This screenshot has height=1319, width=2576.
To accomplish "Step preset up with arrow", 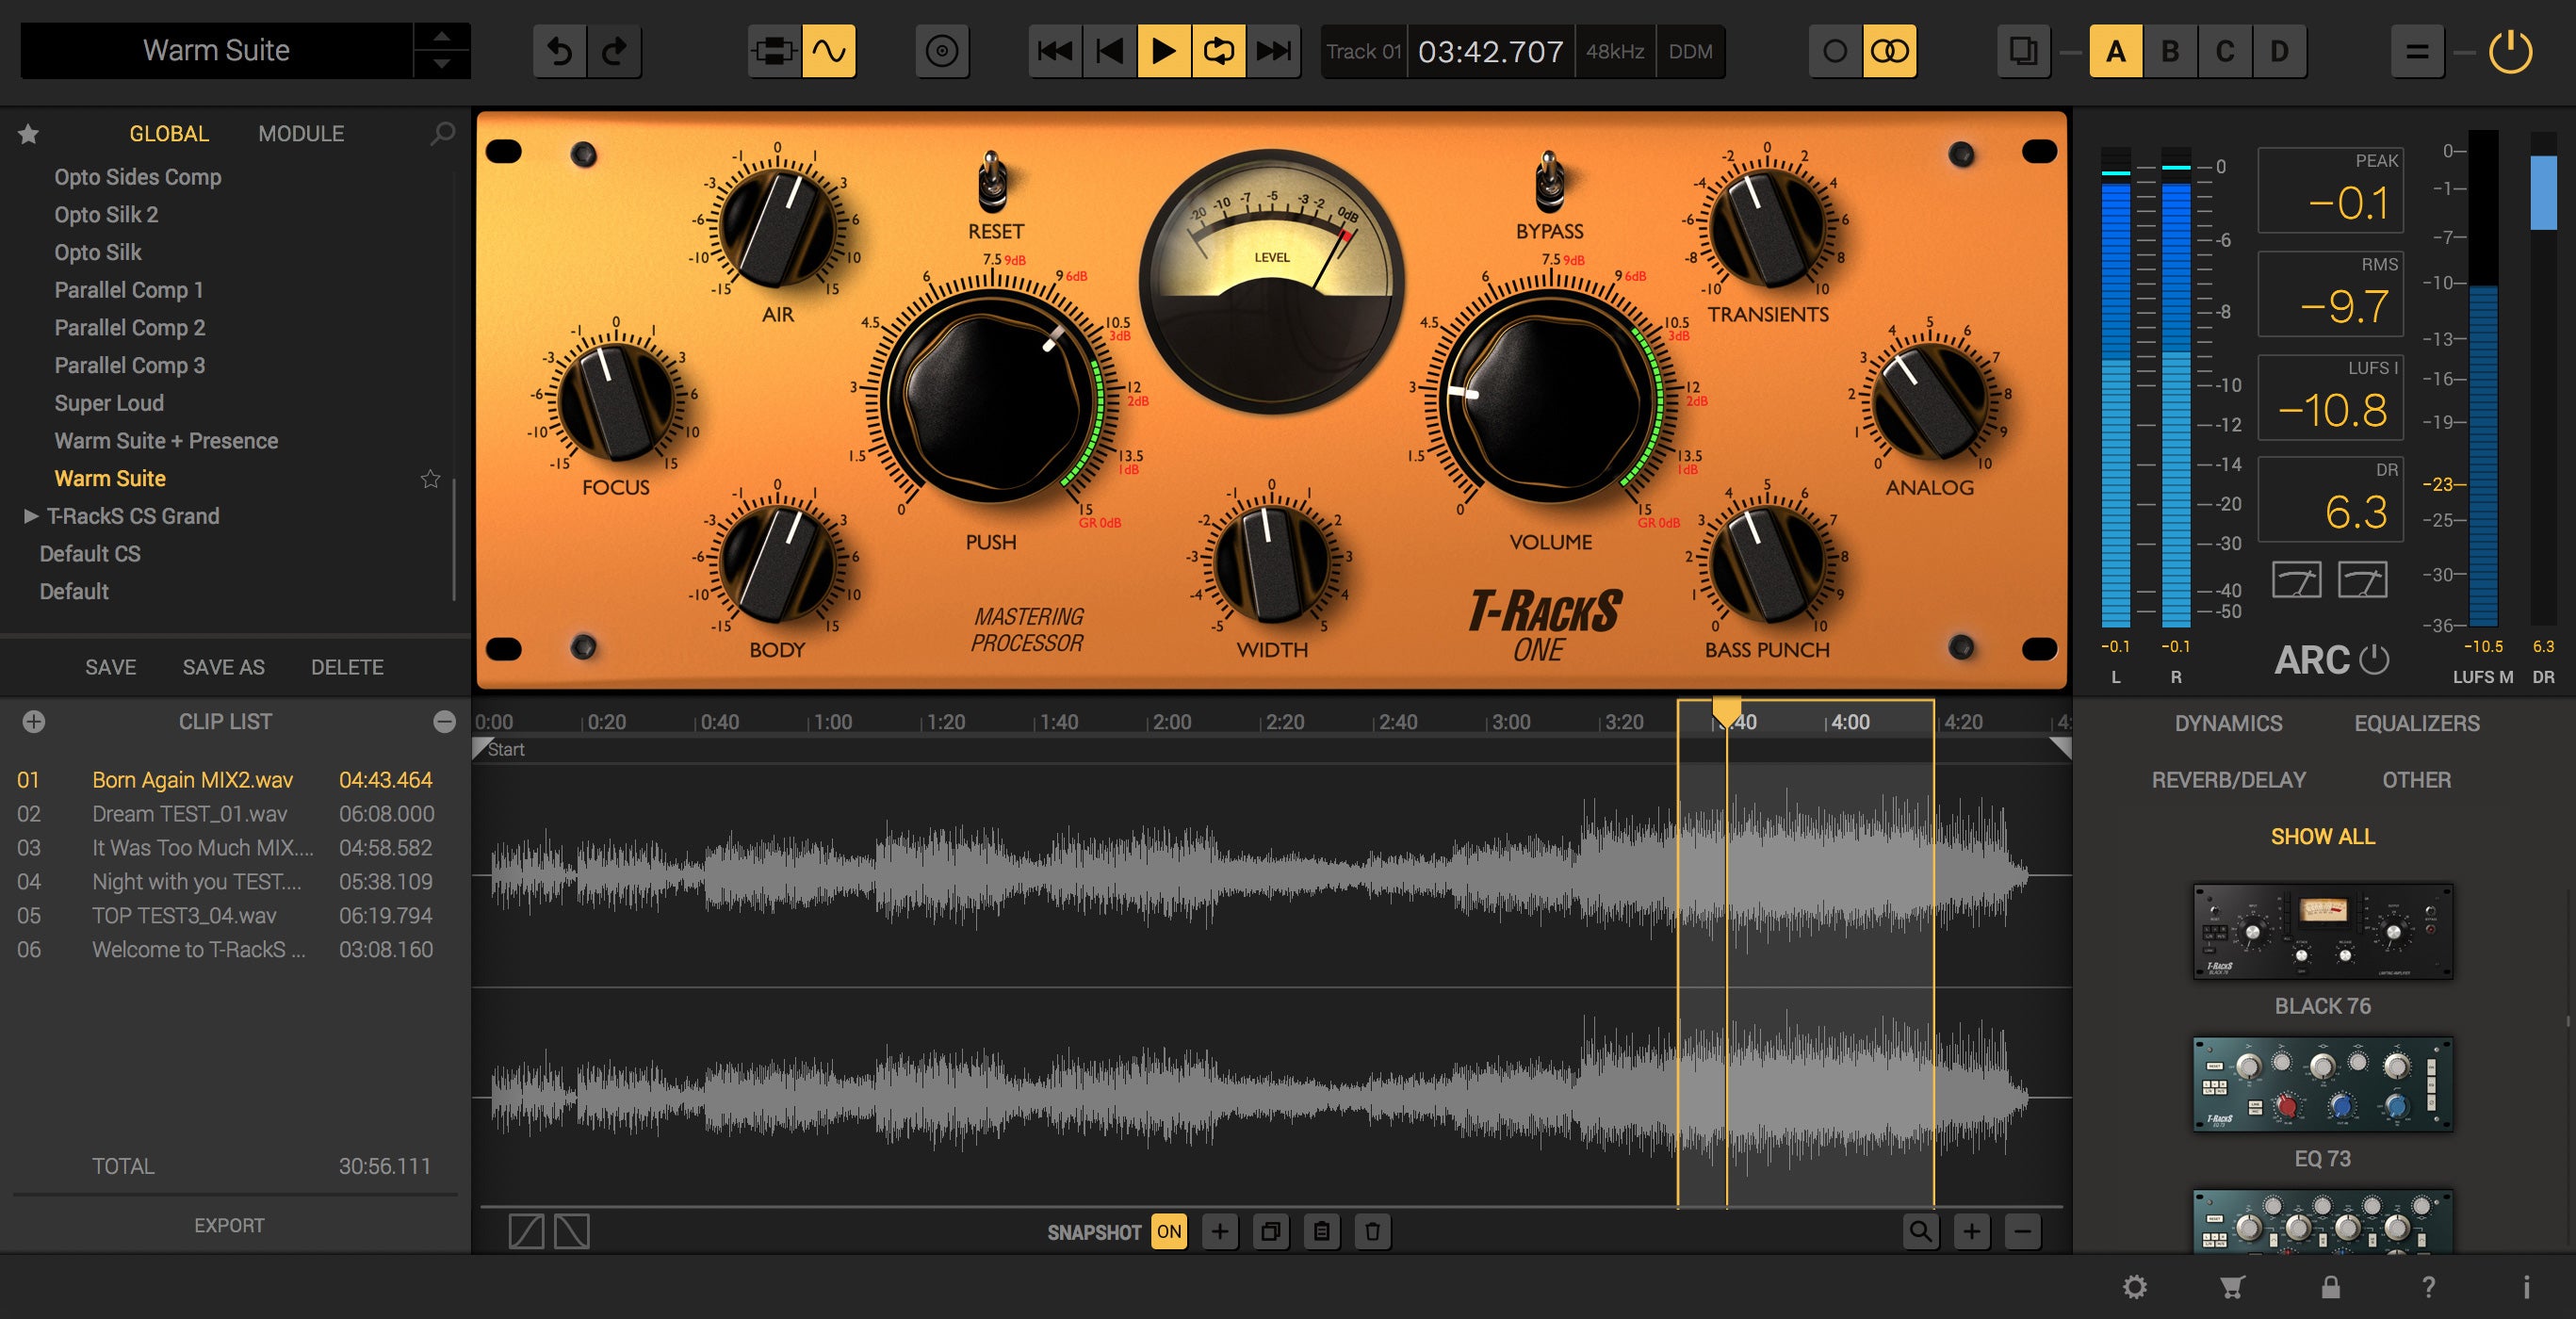I will (x=441, y=37).
